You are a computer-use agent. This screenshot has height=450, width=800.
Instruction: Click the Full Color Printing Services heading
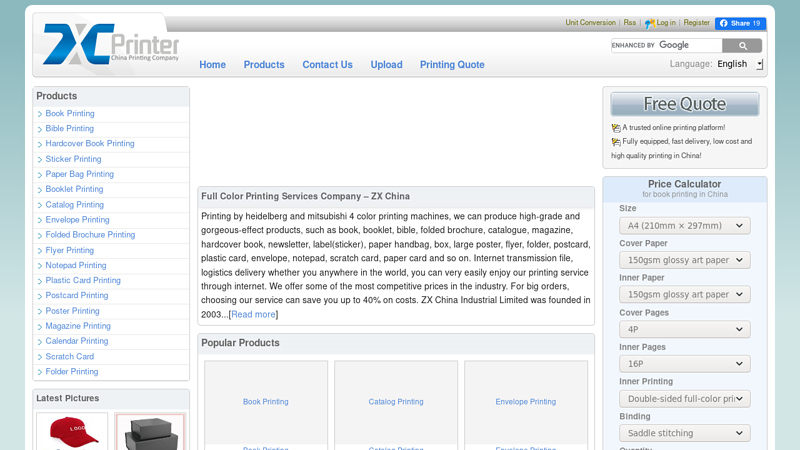[x=305, y=196]
